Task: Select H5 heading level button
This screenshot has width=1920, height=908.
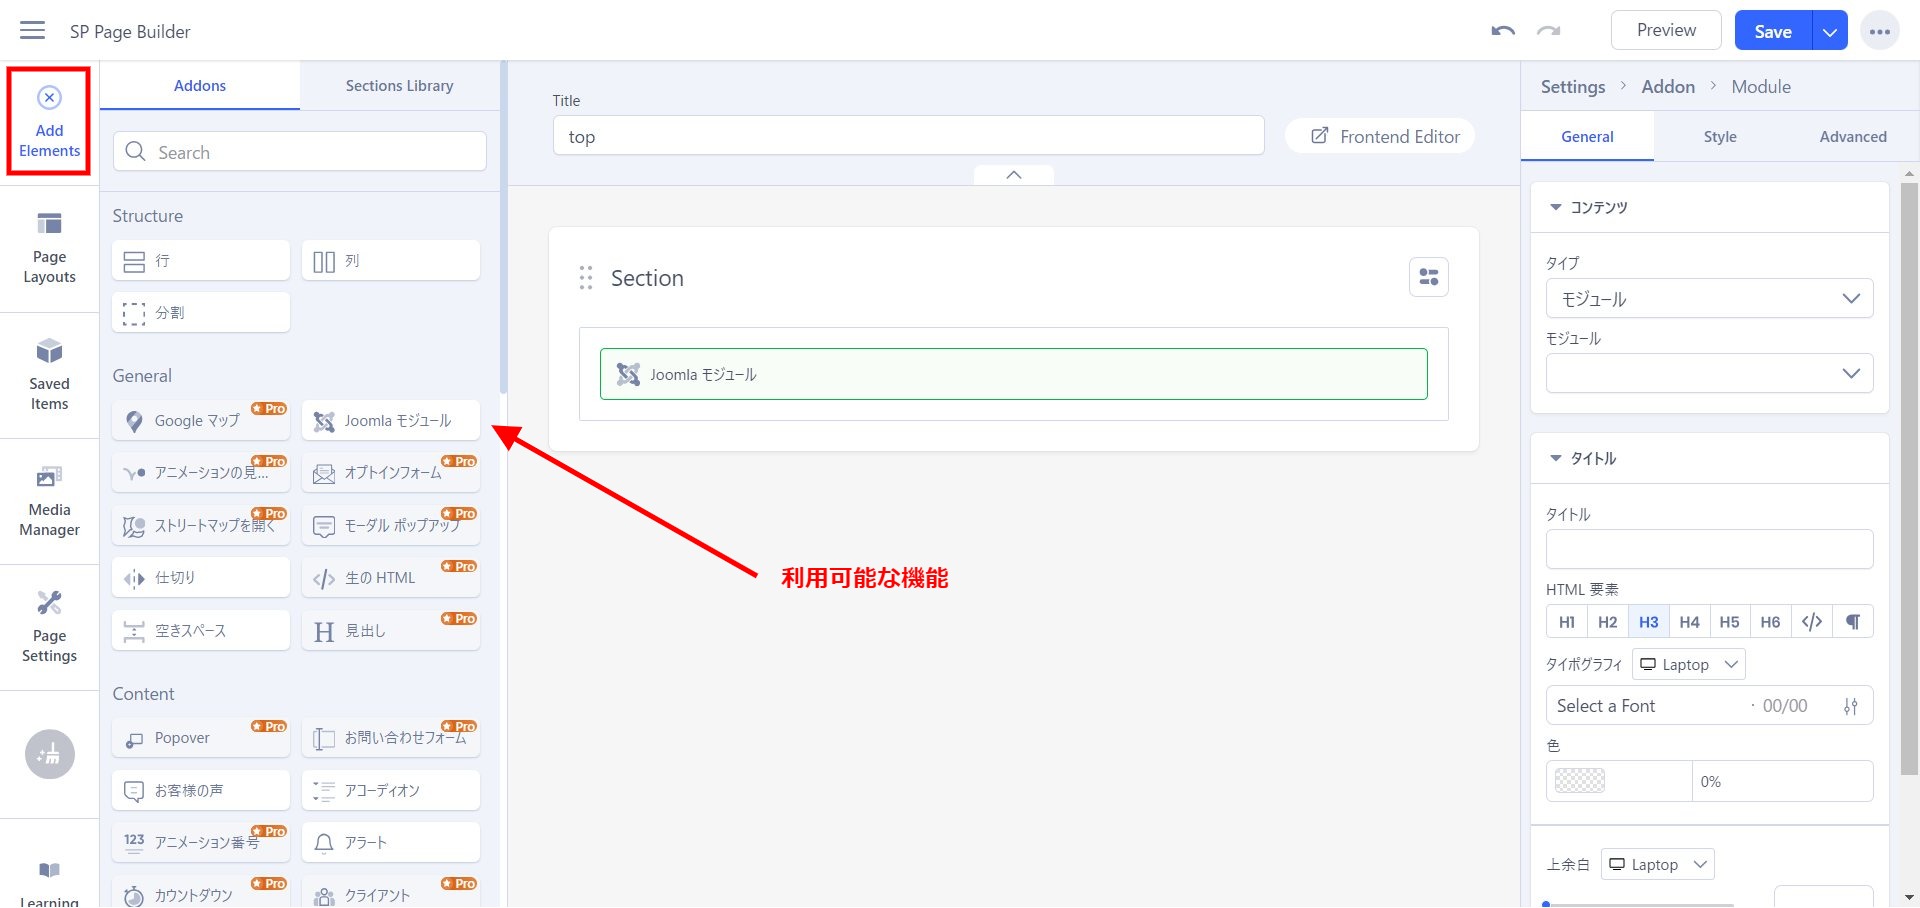Action: [1729, 622]
